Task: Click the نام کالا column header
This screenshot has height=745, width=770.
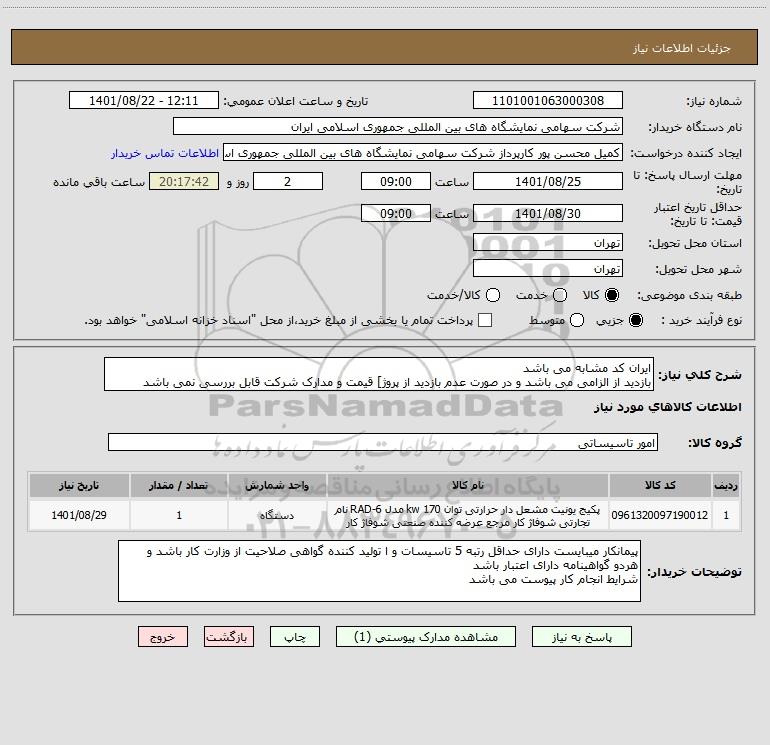Action: (468, 485)
